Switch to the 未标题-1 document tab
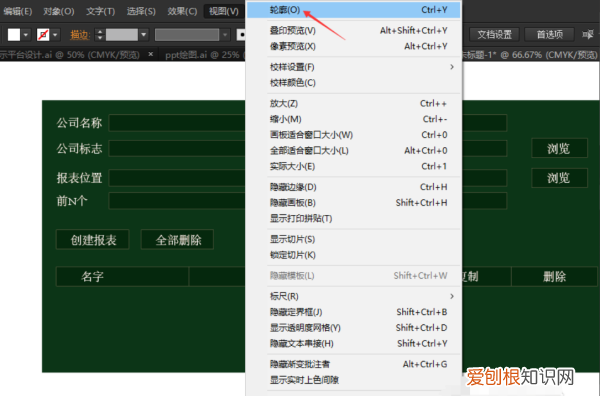This screenshot has height=396, width=600. tap(530, 55)
